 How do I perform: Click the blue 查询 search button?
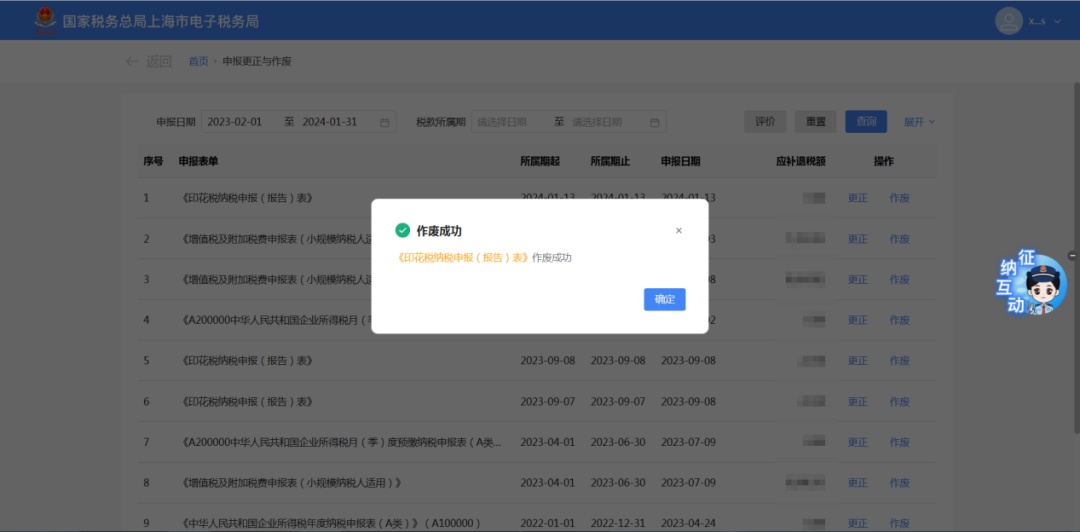[866, 122]
